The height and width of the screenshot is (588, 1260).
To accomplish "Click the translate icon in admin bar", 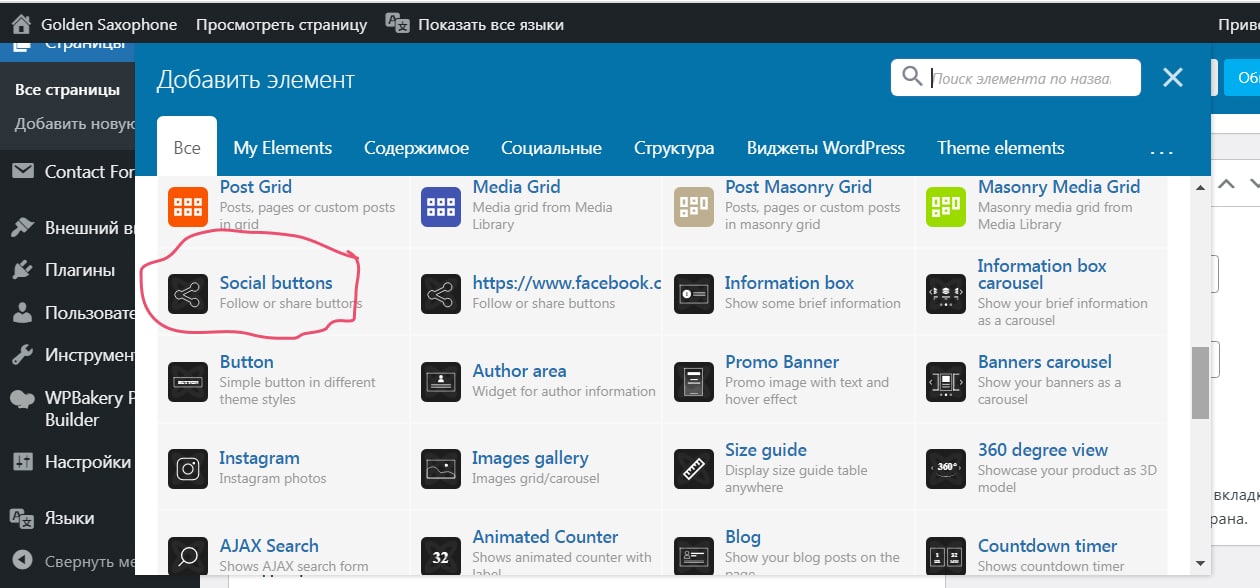I will (x=397, y=23).
